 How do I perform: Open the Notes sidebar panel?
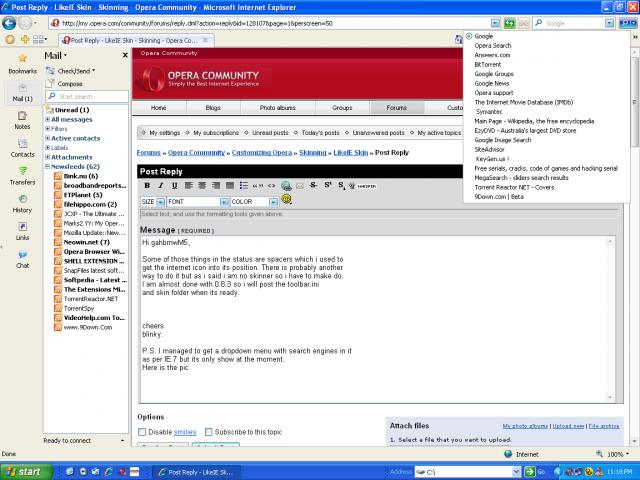pyautogui.click(x=22, y=120)
